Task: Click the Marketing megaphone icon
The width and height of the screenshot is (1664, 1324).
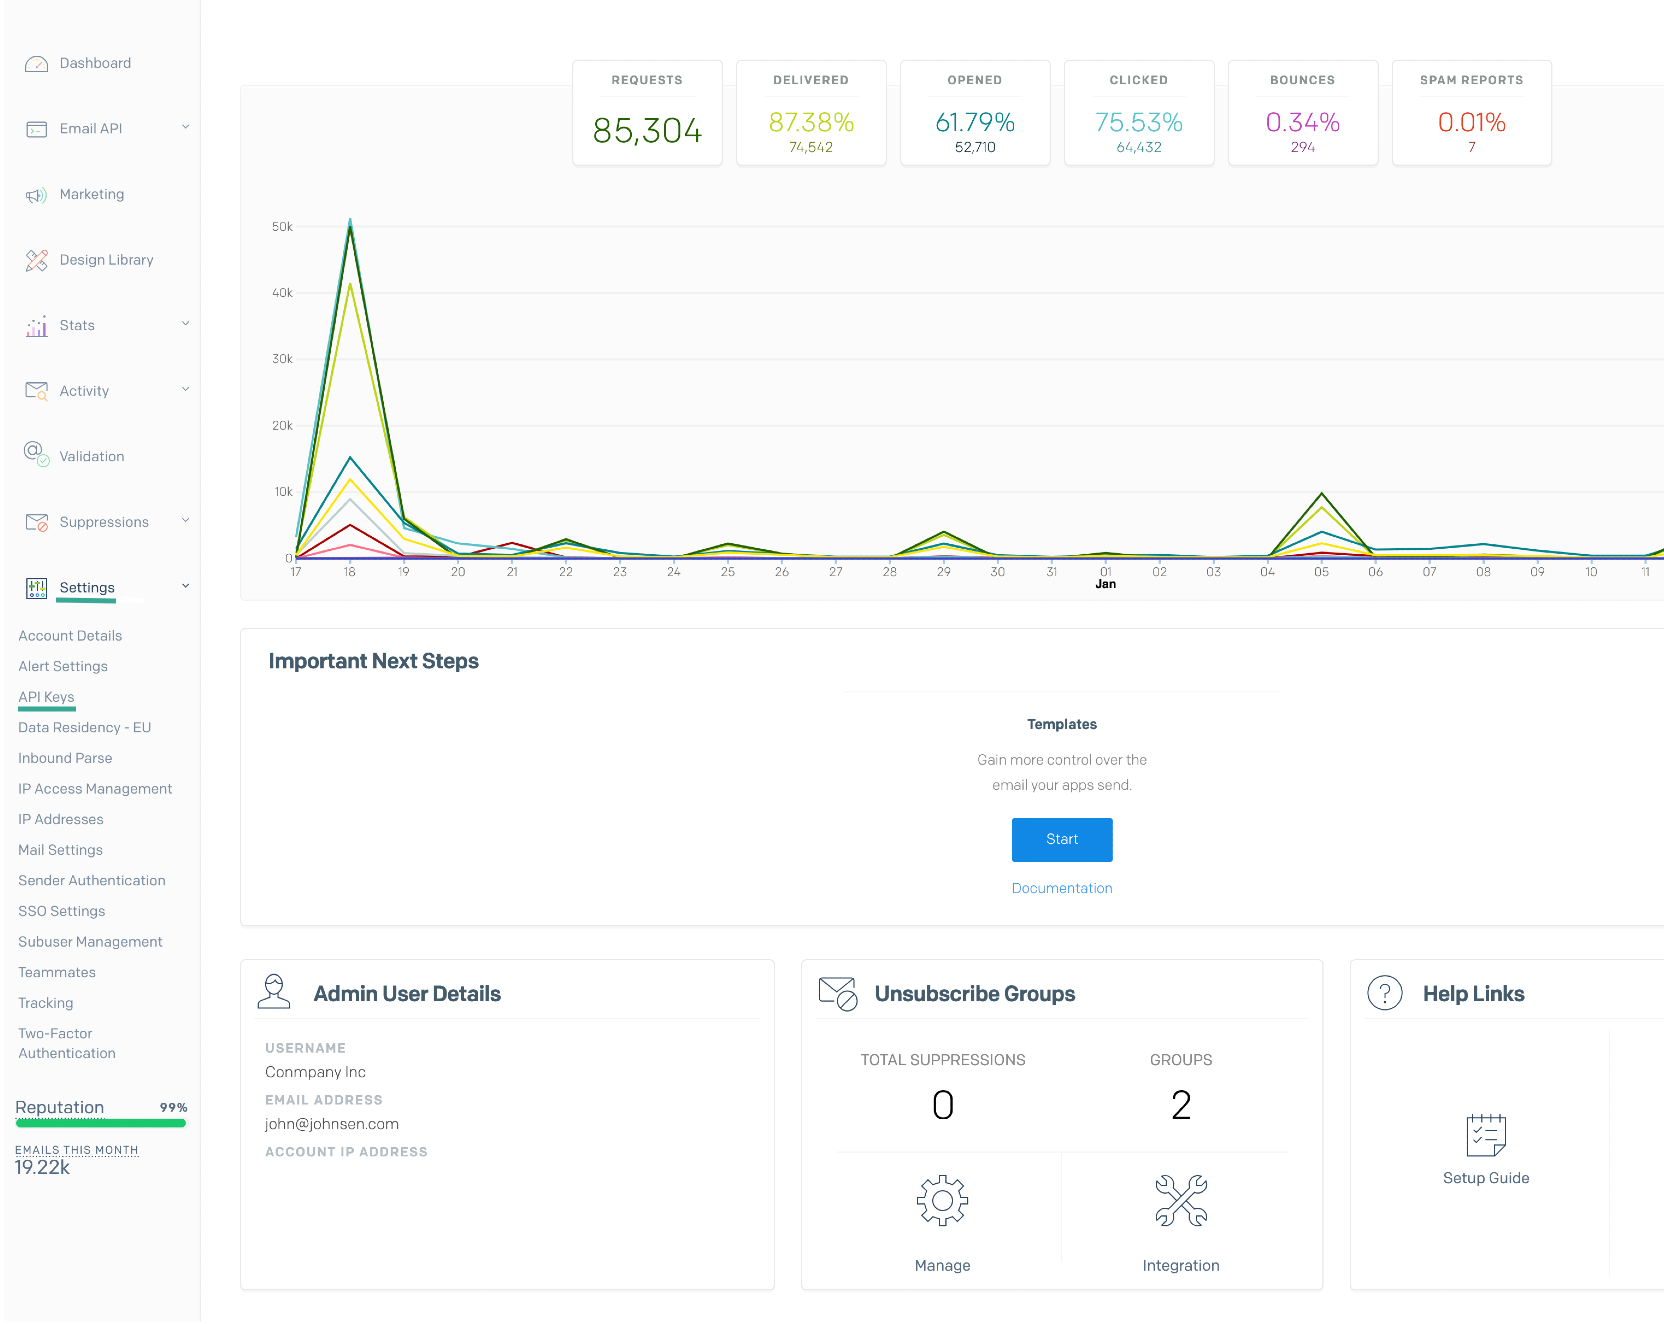Action: (x=37, y=195)
